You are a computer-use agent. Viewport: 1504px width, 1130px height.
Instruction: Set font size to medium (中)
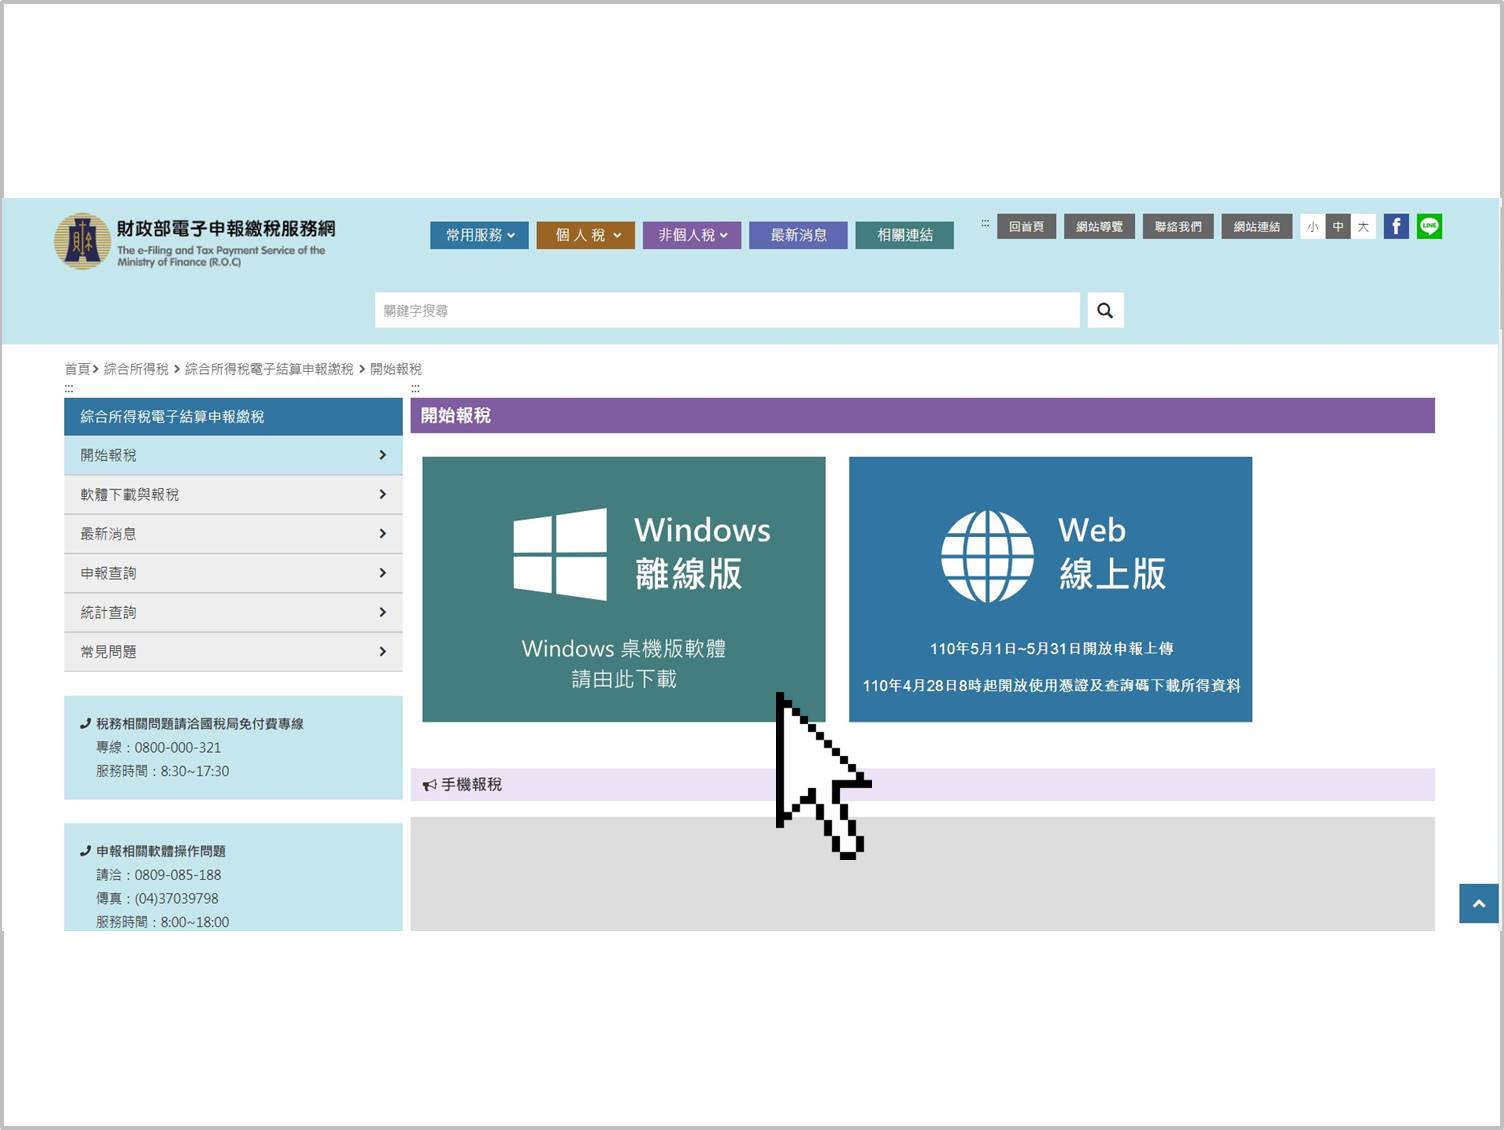(x=1338, y=227)
